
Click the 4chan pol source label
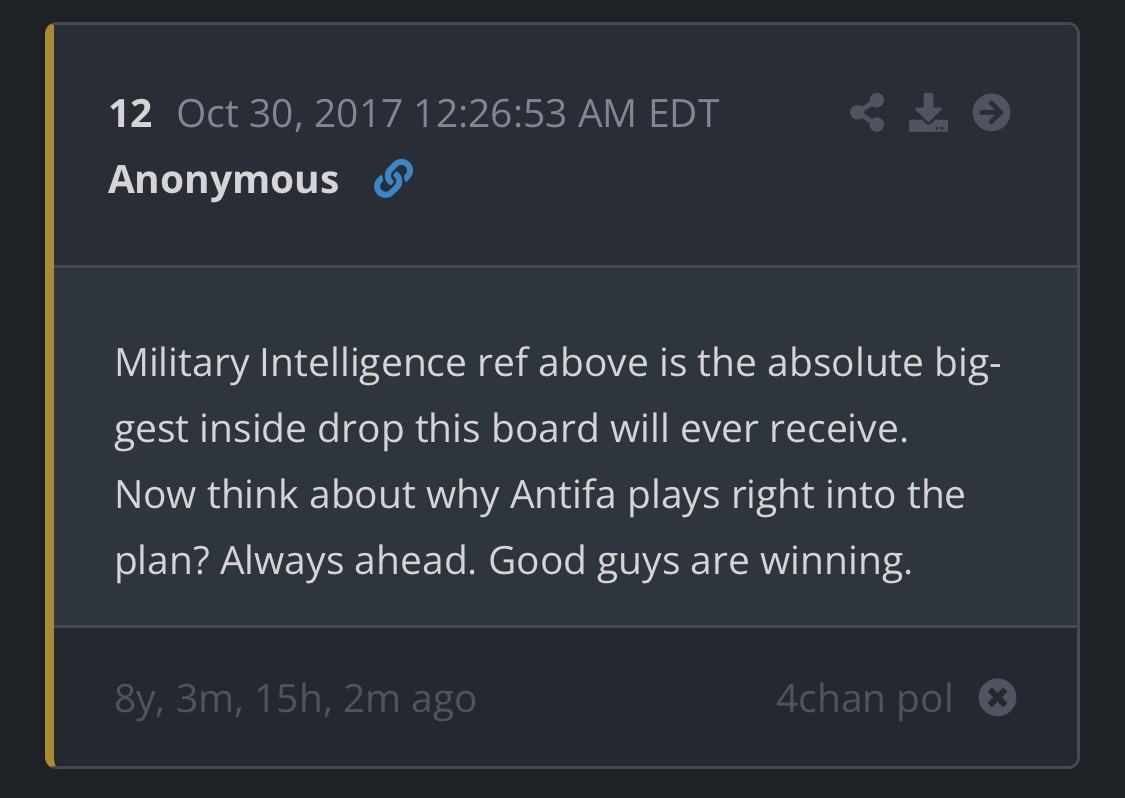click(x=864, y=698)
